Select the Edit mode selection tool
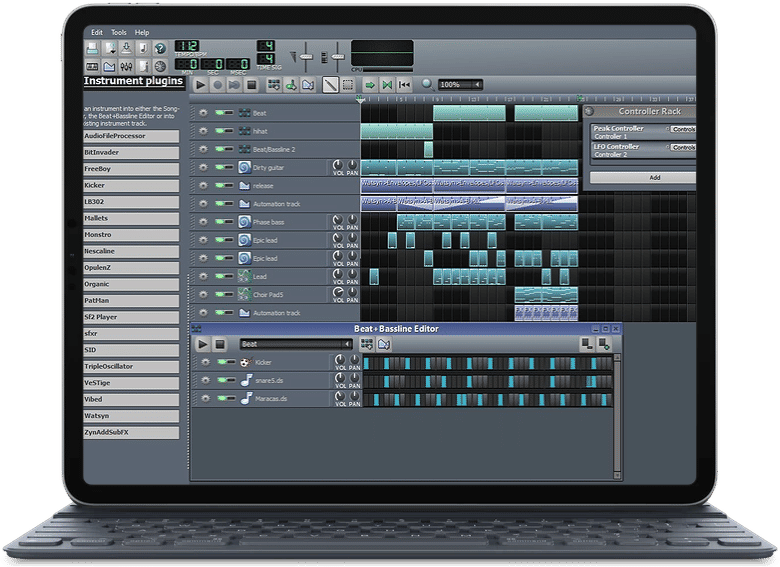Viewport: 780px width, 567px height. 348,85
